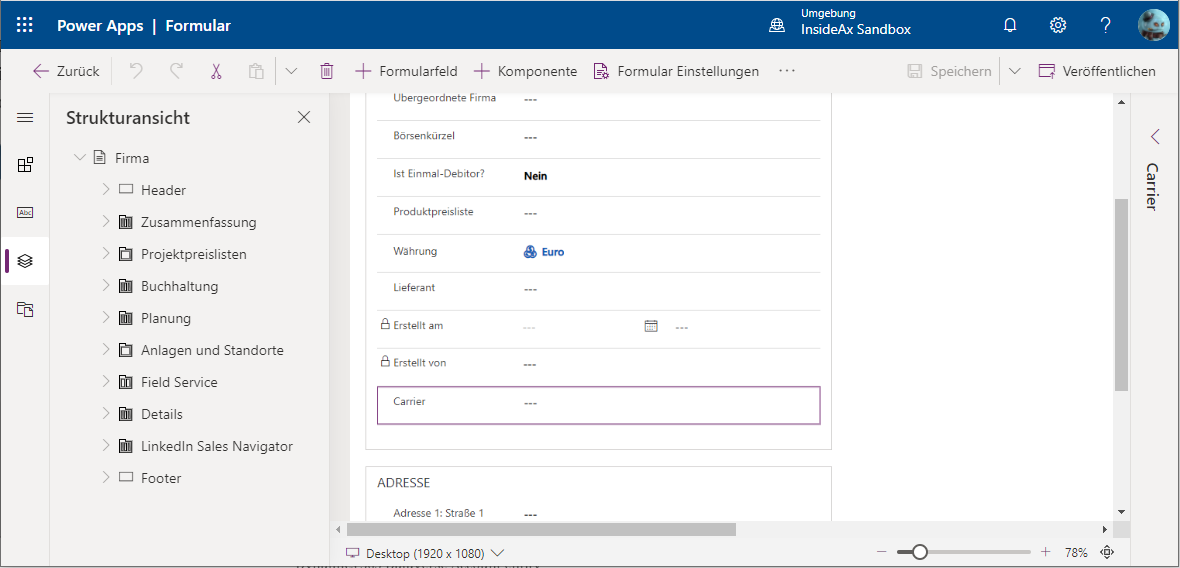Click the zoom slider handle
The image size is (1180, 568).
point(919,552)
